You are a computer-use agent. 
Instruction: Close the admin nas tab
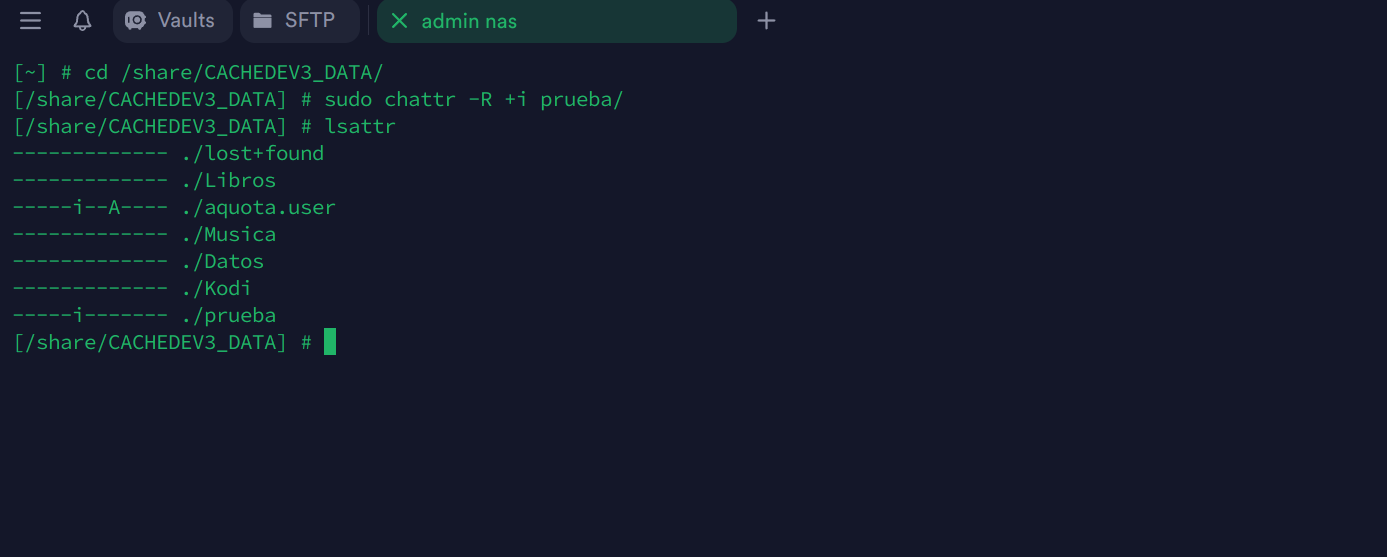[399, 21]
